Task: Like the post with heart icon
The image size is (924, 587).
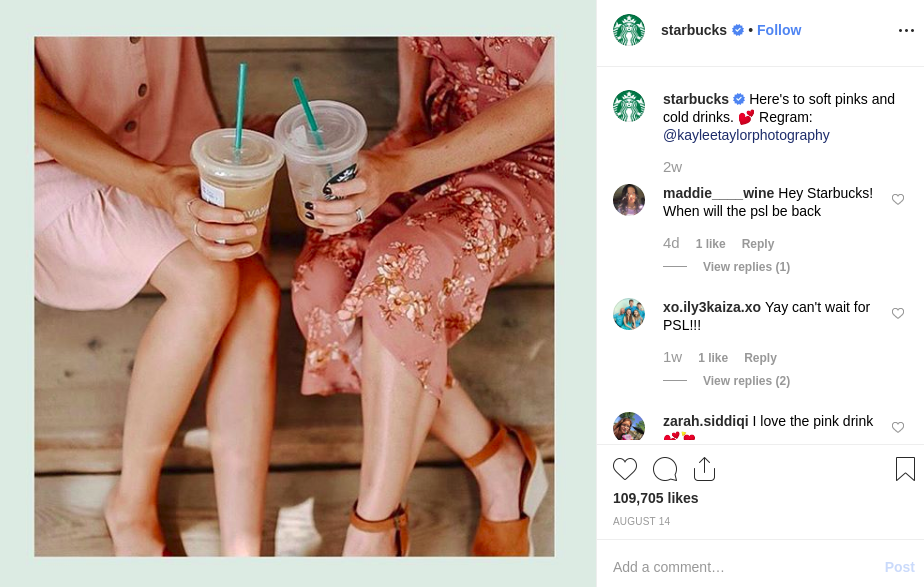Action: pyautogui.click(x=625, y=469)
